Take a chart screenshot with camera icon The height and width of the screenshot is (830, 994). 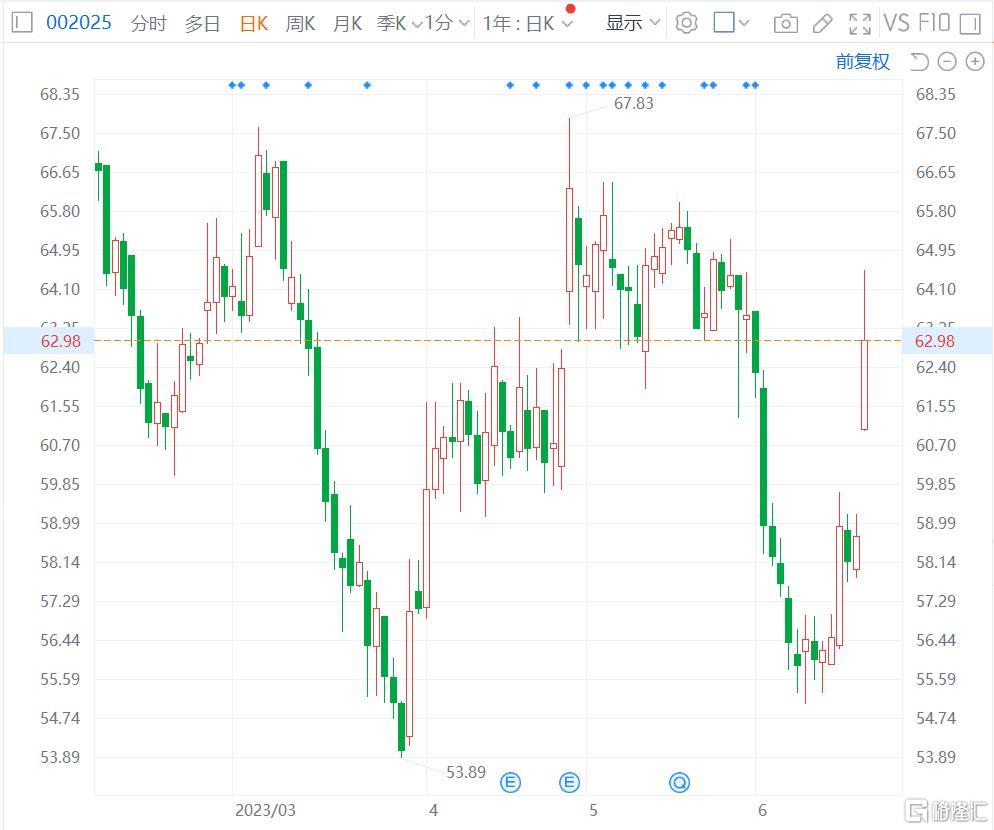[x=786, y=23]
